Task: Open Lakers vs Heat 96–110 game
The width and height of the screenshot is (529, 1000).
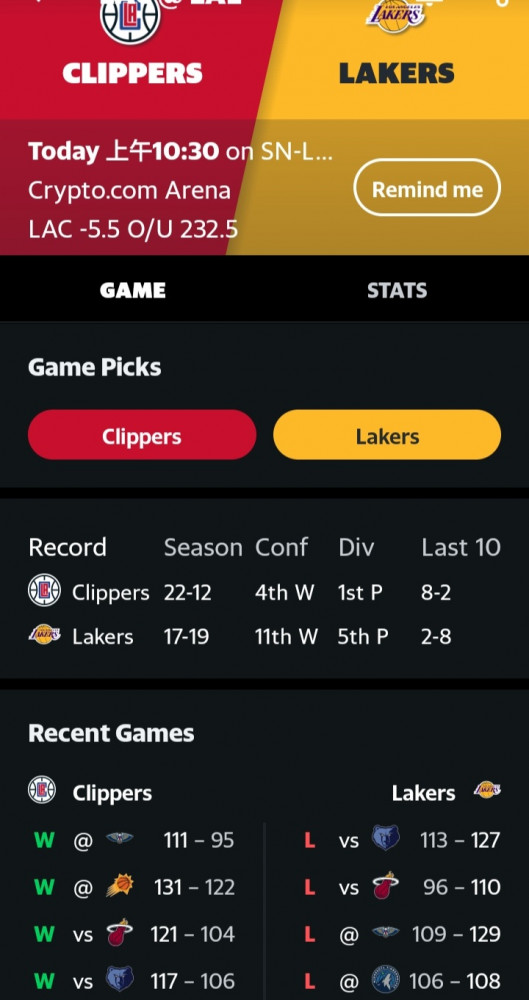Action: tap(403, 886)
